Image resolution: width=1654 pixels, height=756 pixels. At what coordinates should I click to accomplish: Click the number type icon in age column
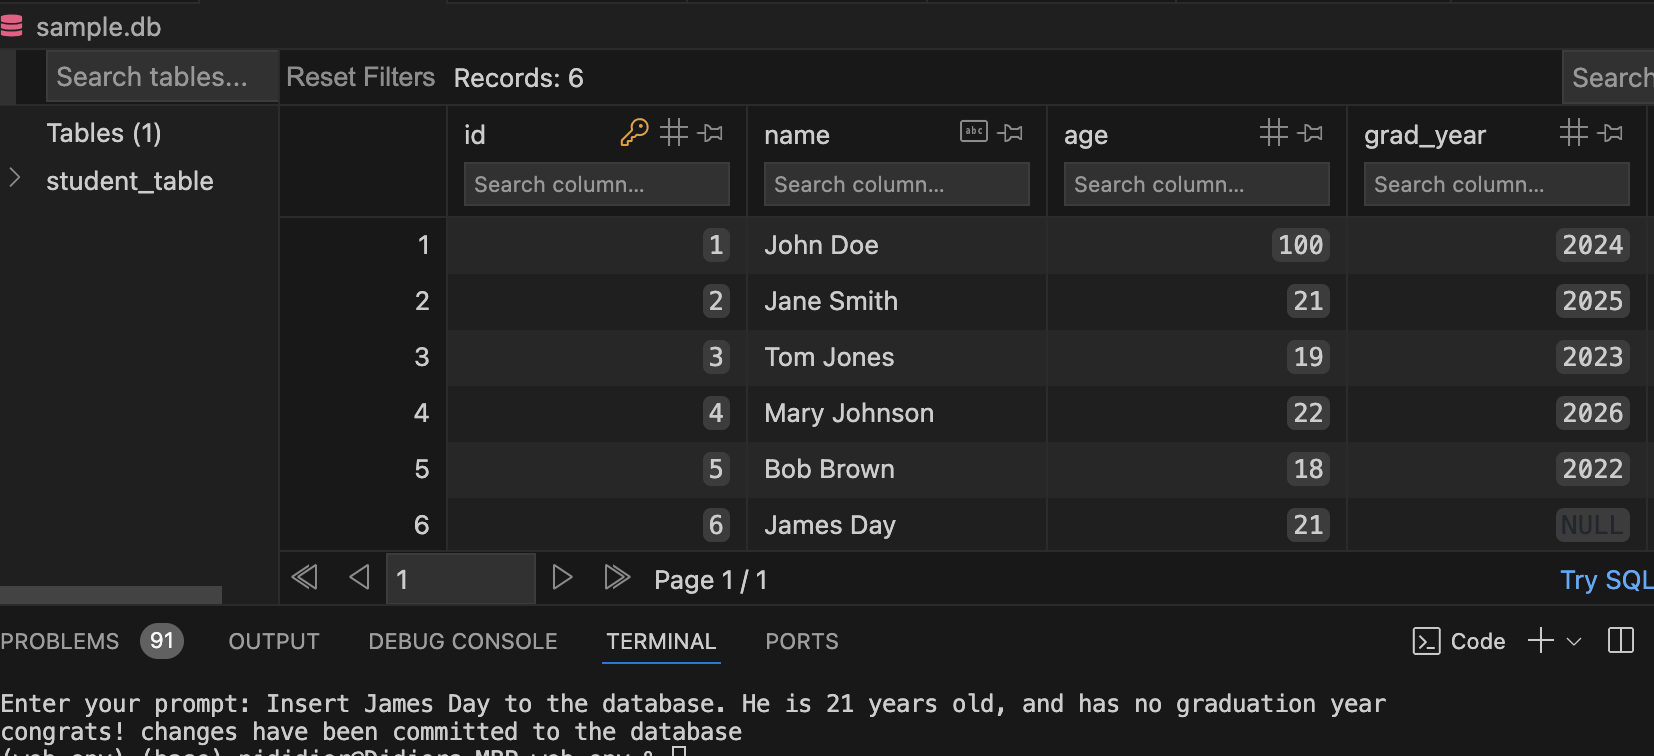[1273, 132]
